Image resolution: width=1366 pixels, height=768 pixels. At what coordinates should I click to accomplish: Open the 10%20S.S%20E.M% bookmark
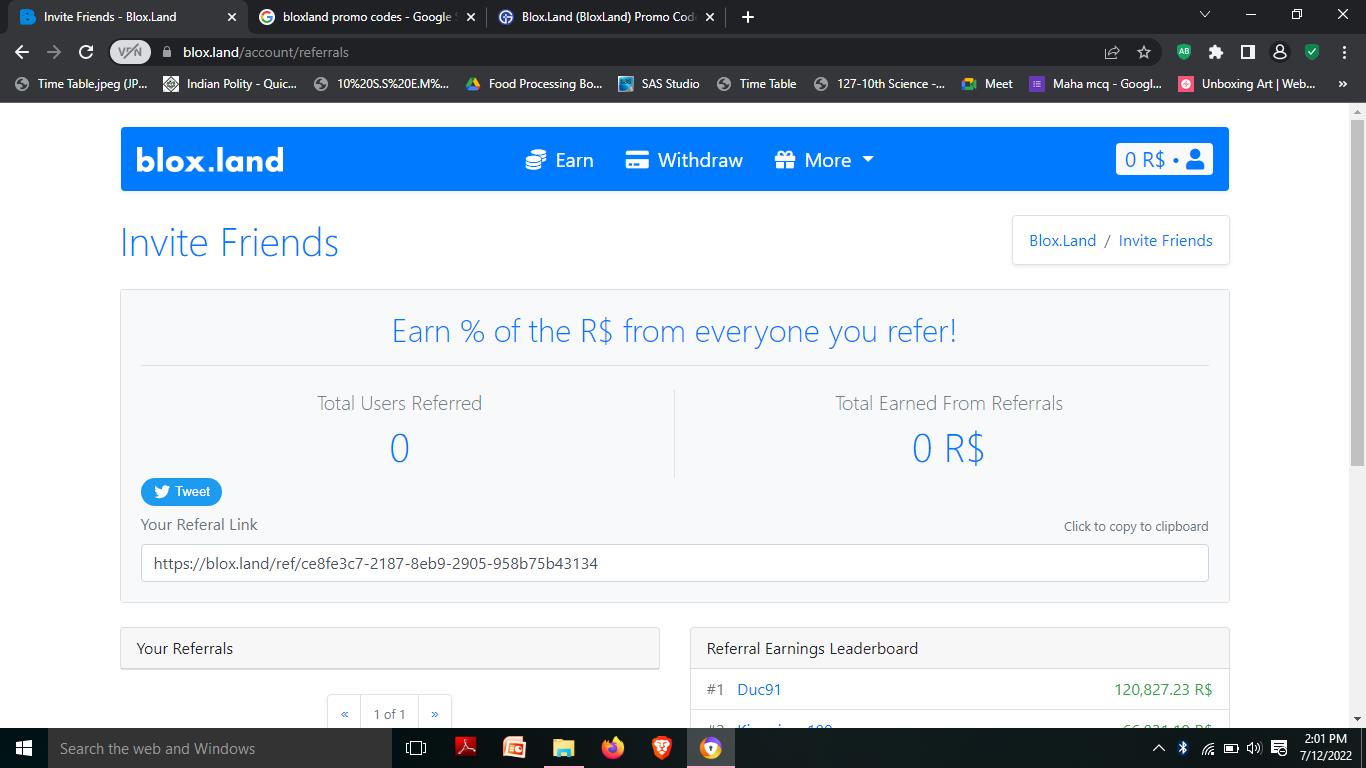click(x=381, y=84)
